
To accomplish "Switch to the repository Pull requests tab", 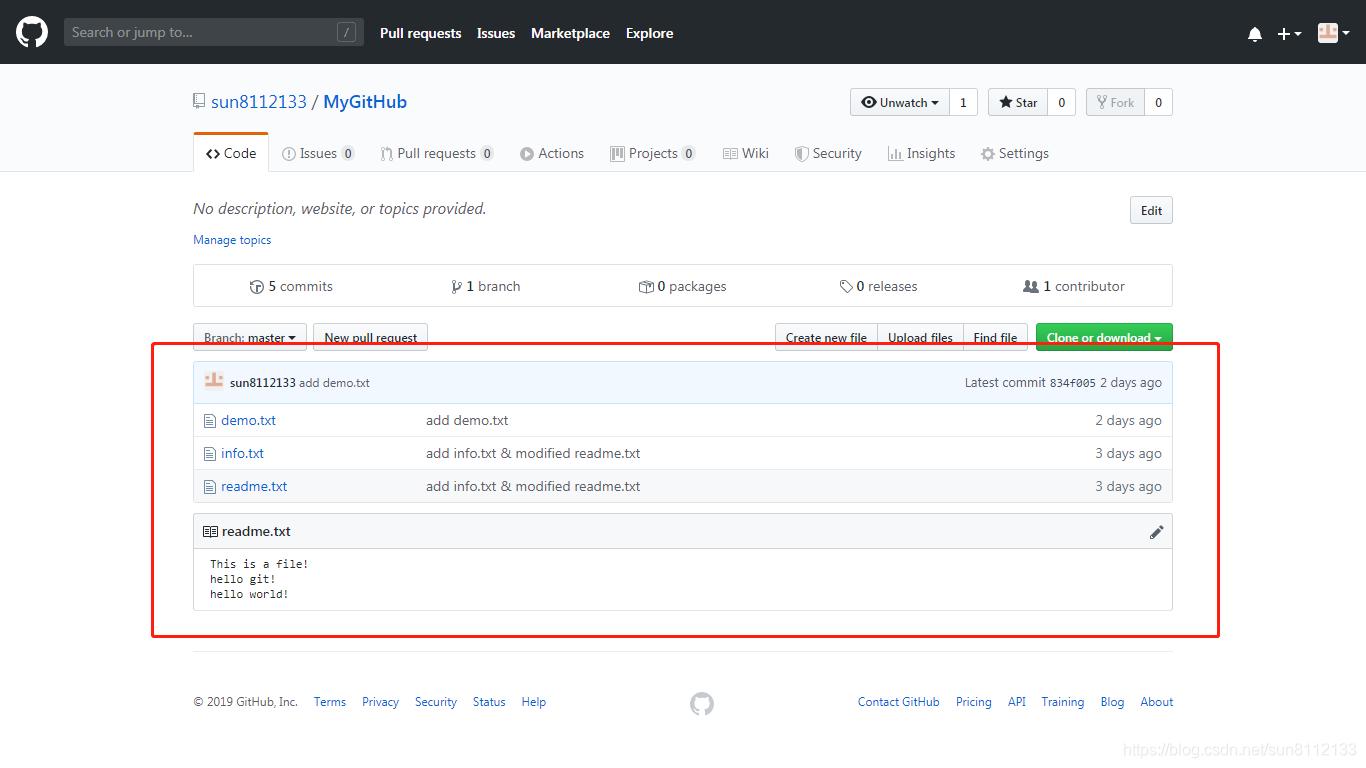I will coord(437,153).
